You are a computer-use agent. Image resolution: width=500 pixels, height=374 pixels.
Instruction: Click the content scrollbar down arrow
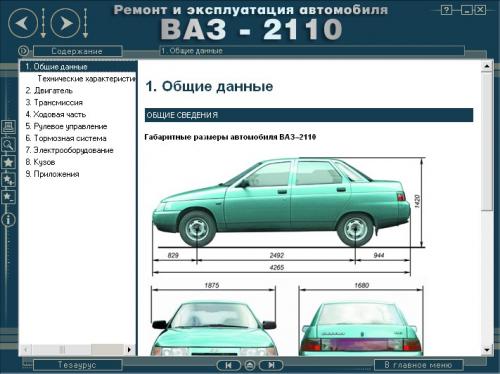(487, 350)
